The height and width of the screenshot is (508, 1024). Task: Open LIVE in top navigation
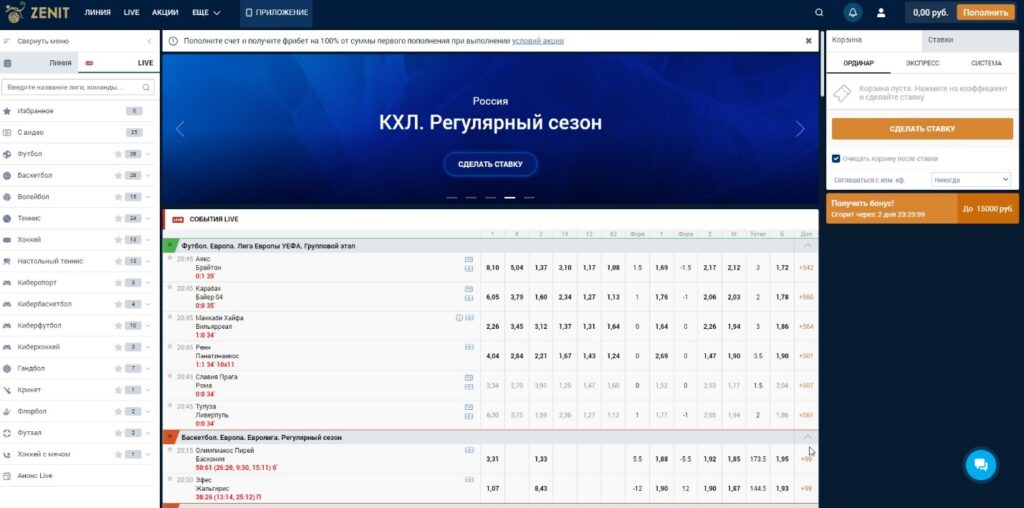coord(131,12)
